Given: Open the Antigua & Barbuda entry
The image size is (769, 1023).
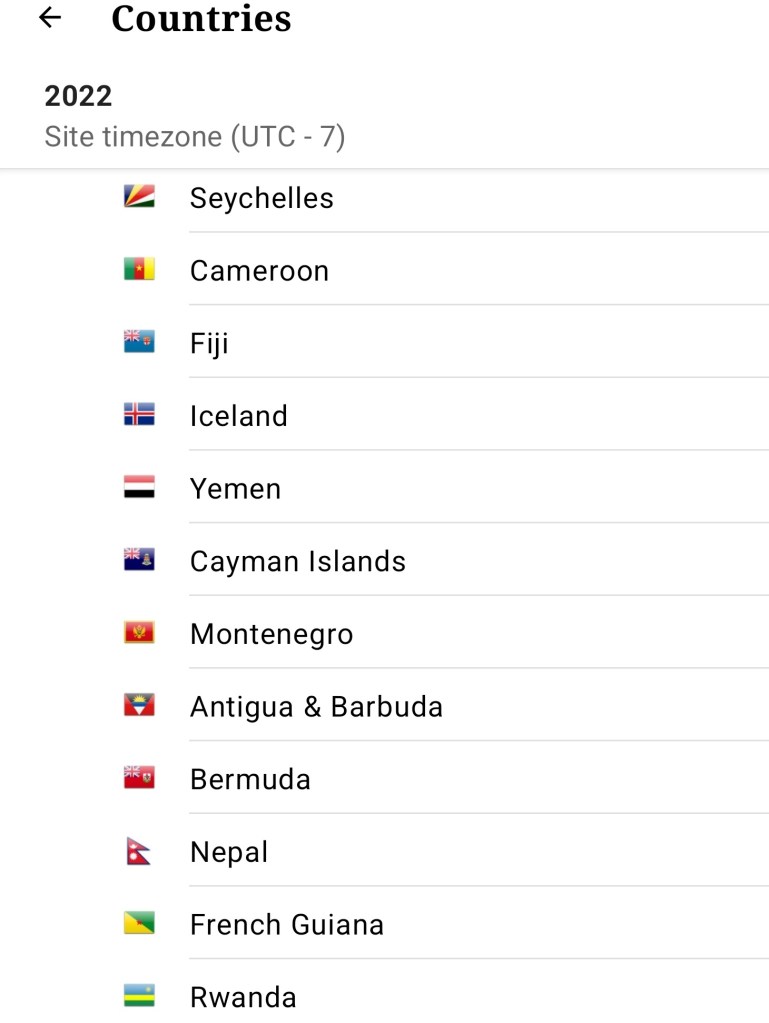Looking at the screenshot, I should tap(316, 707).
